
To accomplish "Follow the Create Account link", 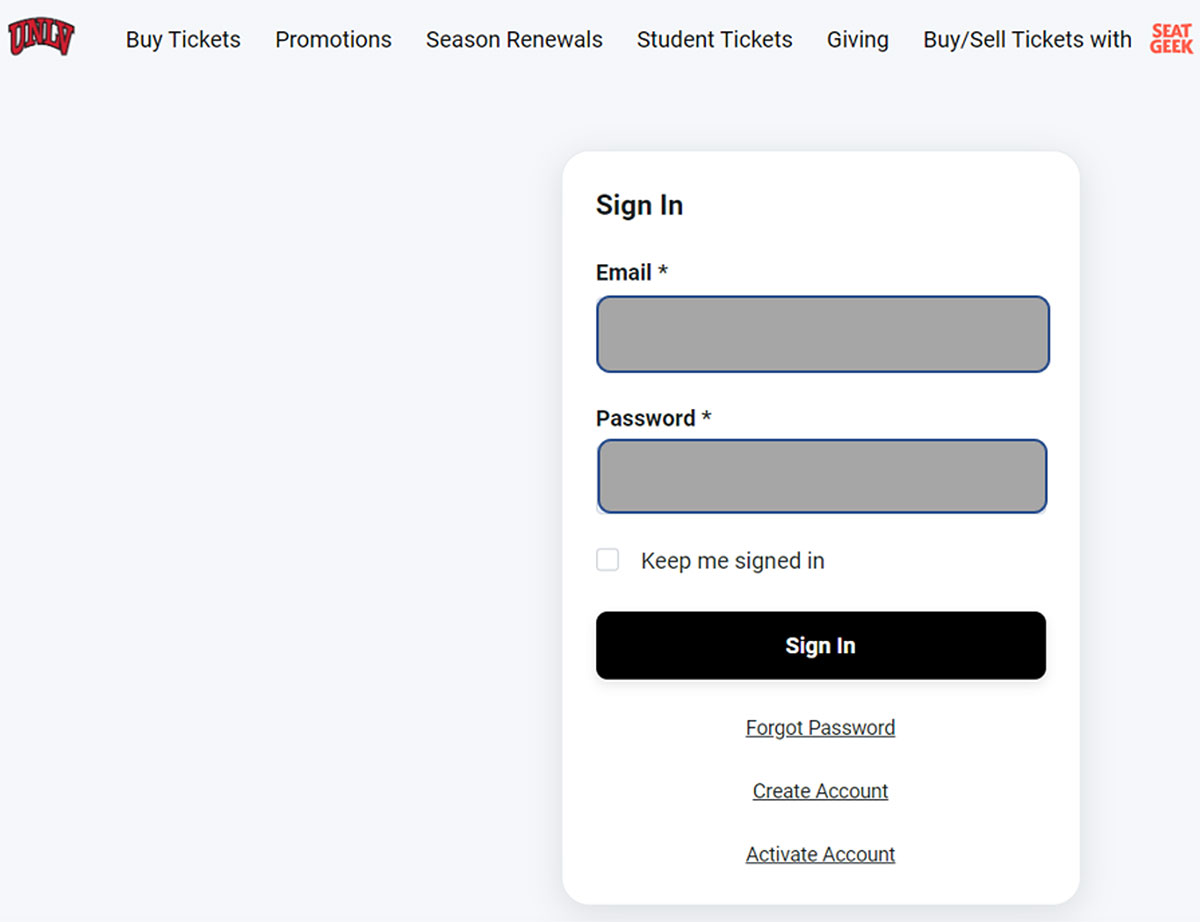I will tap(820, 791).
